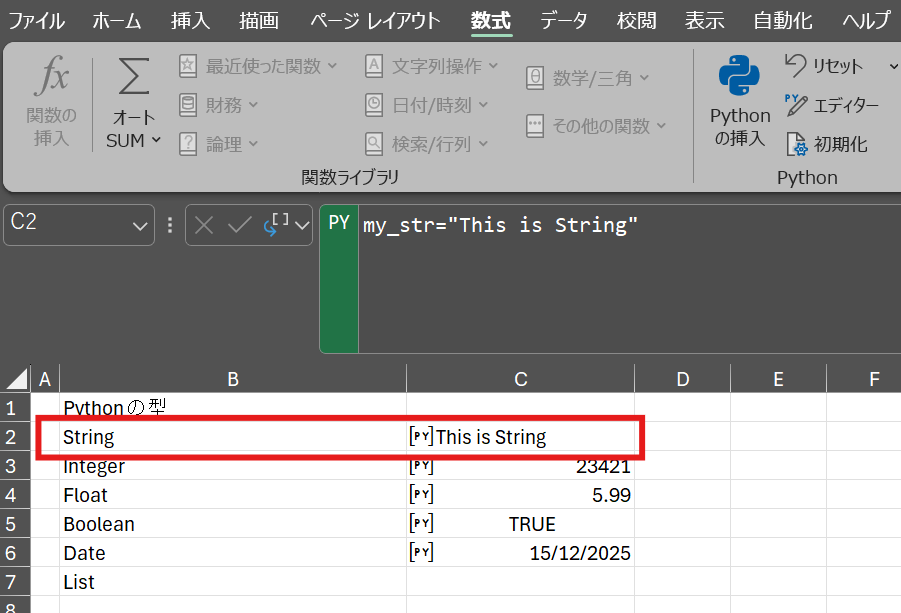Select row 4 header
Image resolution: width=901 pixels, height=613 pixels.
[14, 495]
